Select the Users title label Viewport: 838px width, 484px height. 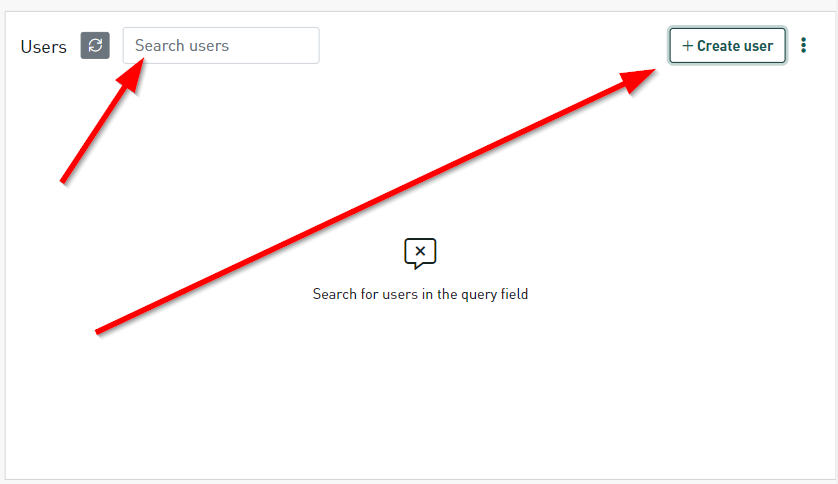[43, 47]
